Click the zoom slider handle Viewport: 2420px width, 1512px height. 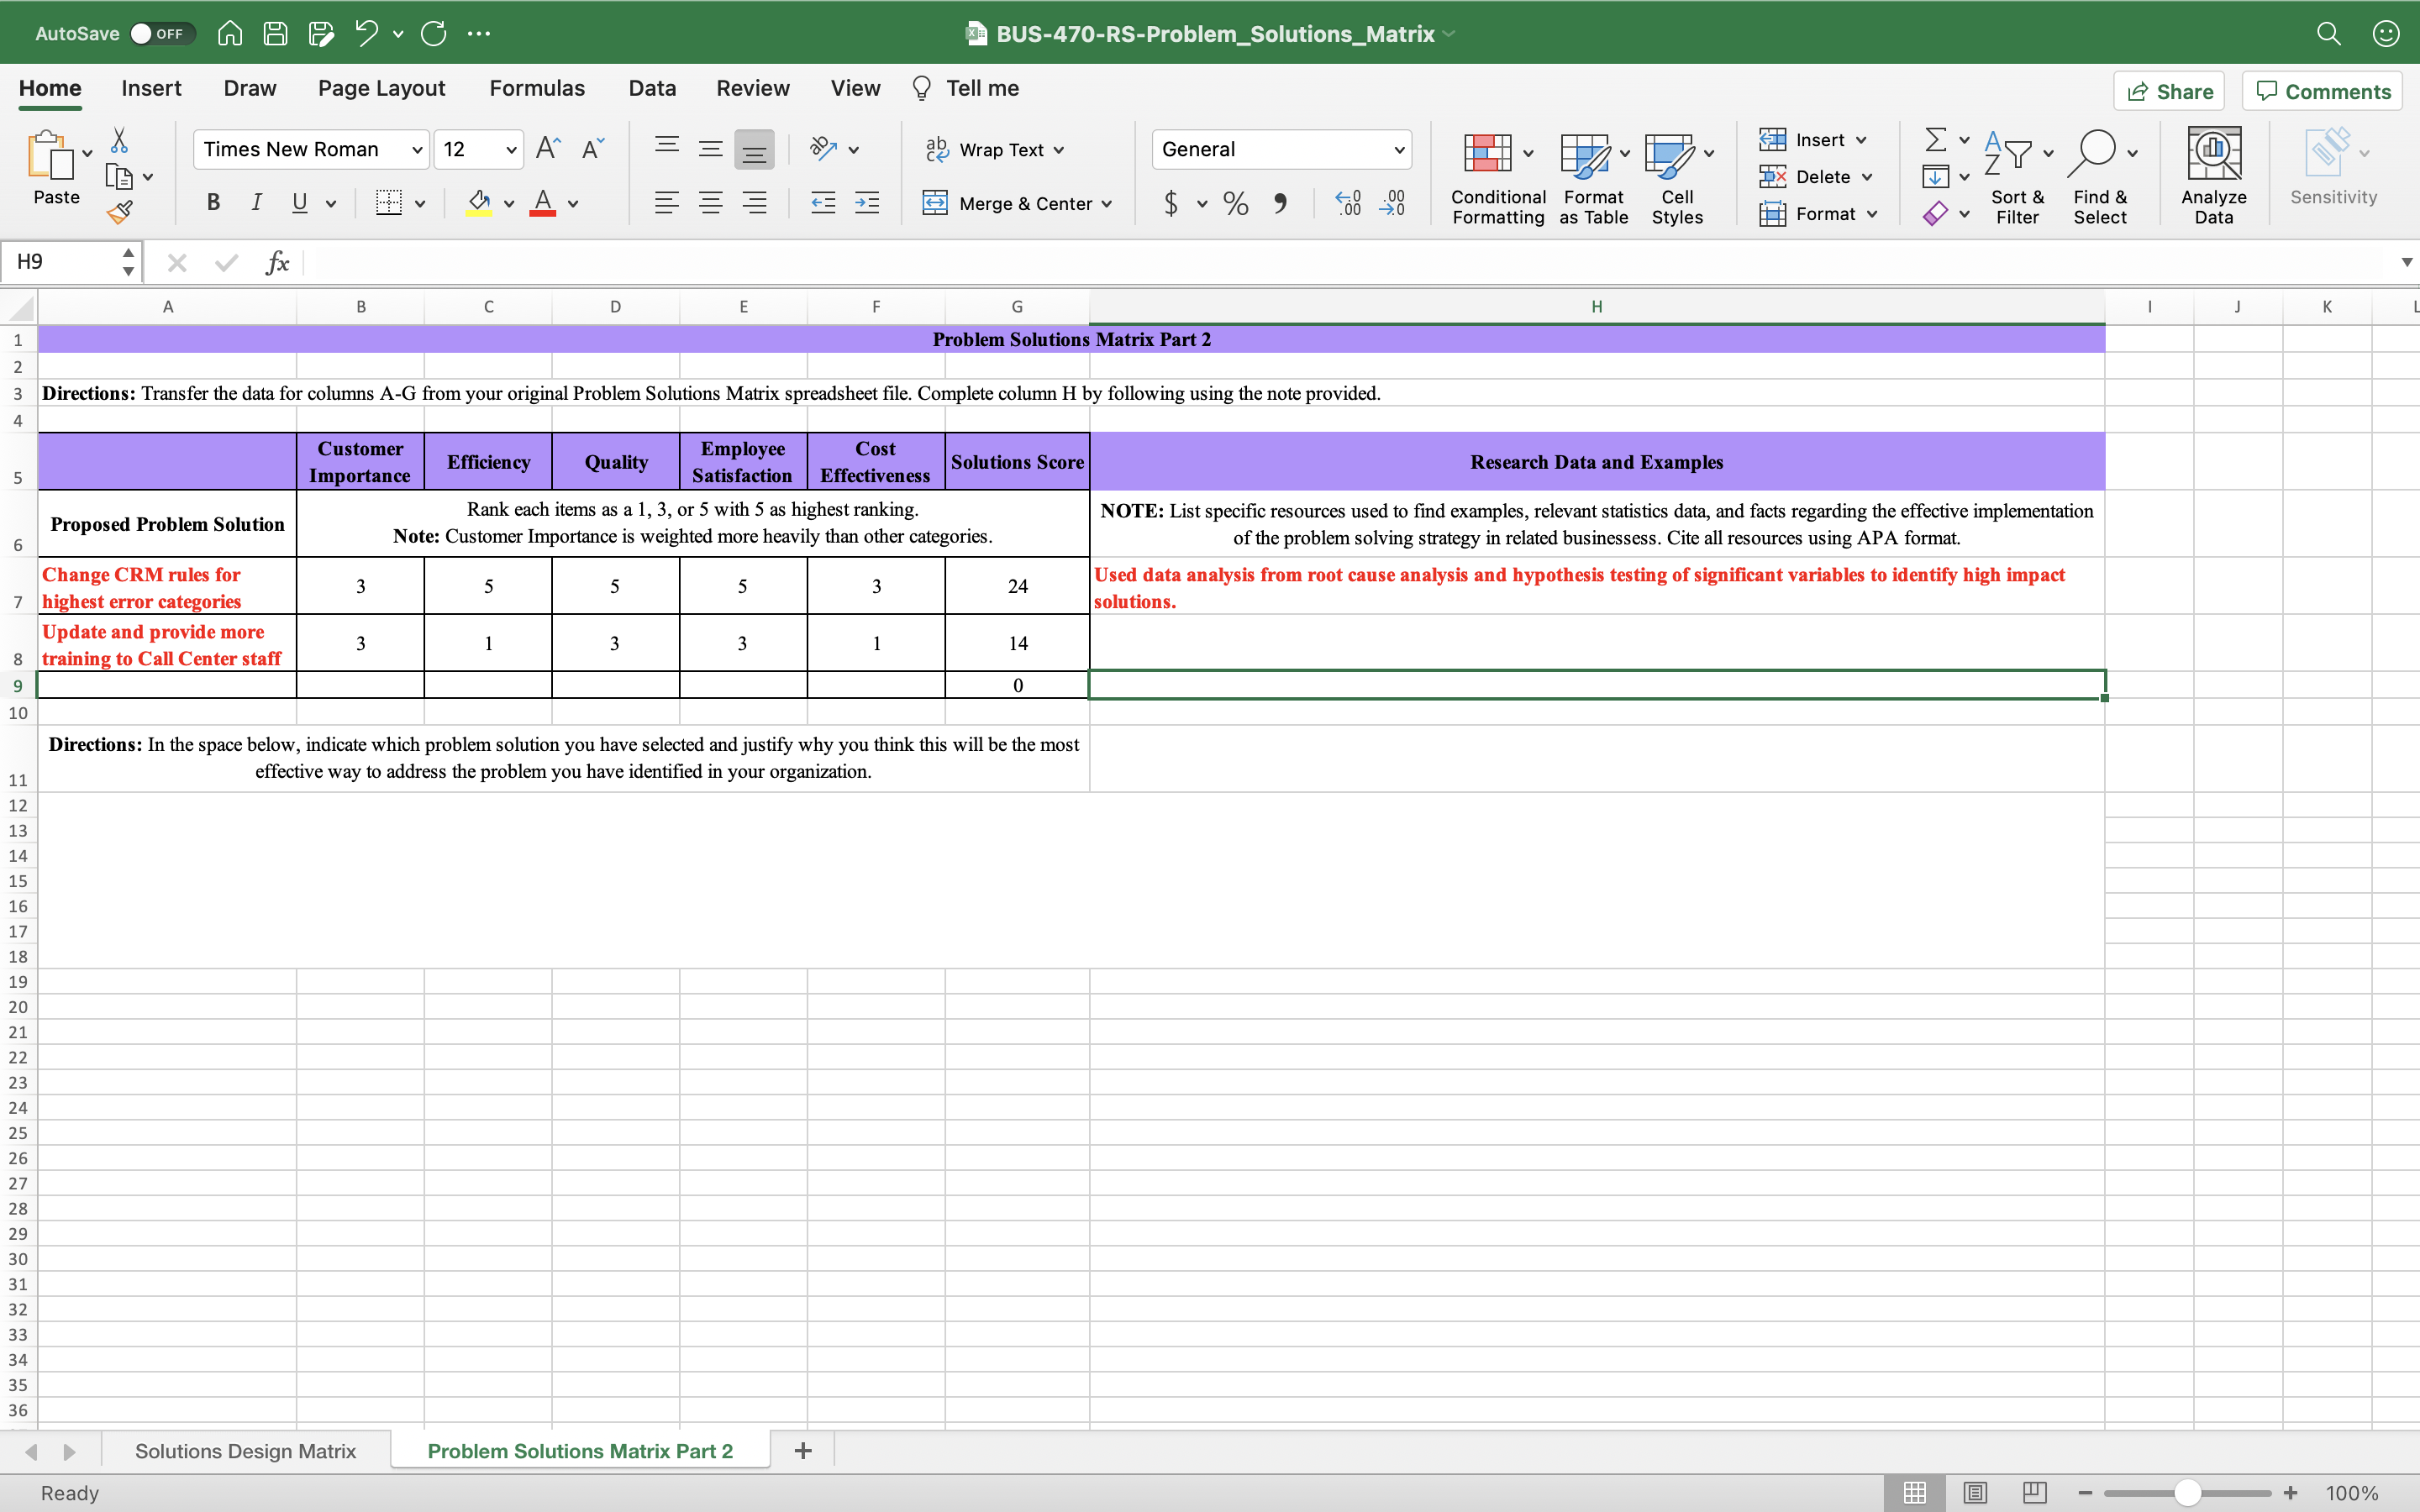[2187, 1493]
